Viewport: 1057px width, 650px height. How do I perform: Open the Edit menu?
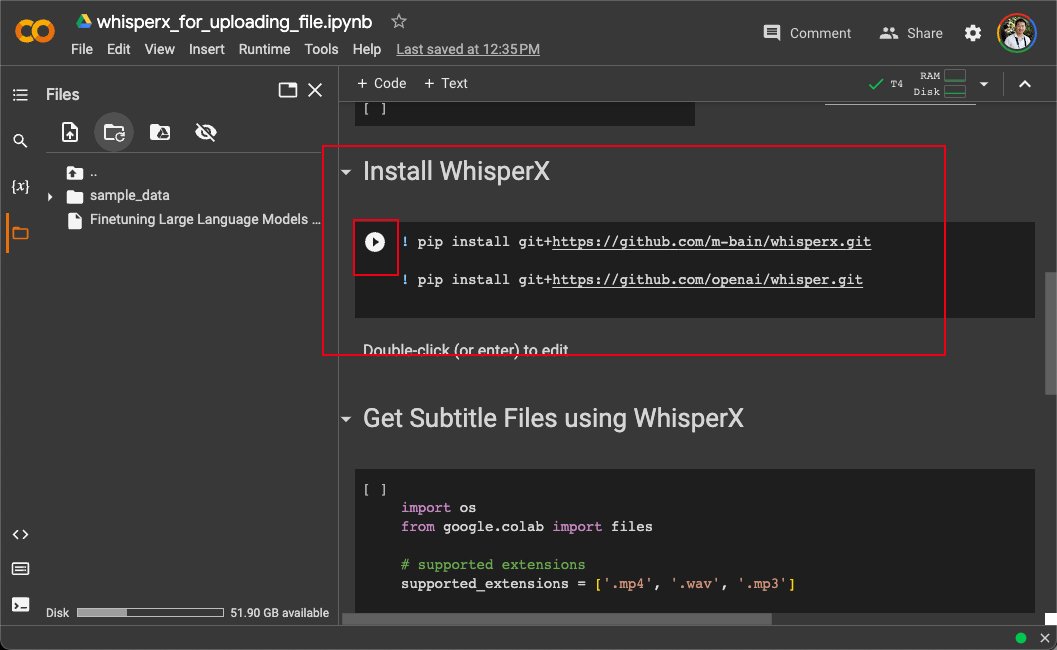click(x=119, y=49)
